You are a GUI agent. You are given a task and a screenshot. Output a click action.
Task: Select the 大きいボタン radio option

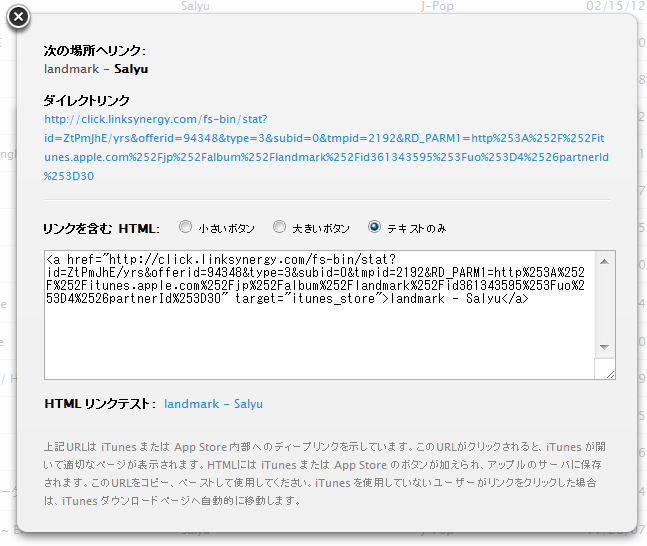click(x=279, y=227)
